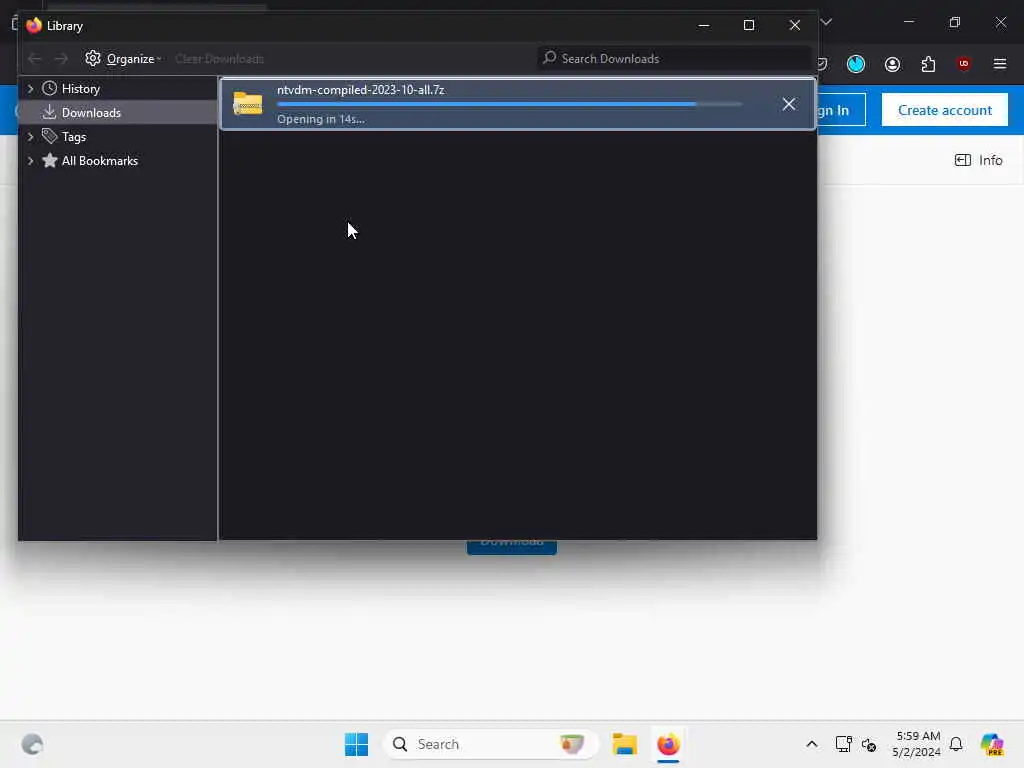The width and height of the screenshot is (1024, 768).
Task: Click the network display tray icon
Action: pyautogui.click(x=843, y=744)
